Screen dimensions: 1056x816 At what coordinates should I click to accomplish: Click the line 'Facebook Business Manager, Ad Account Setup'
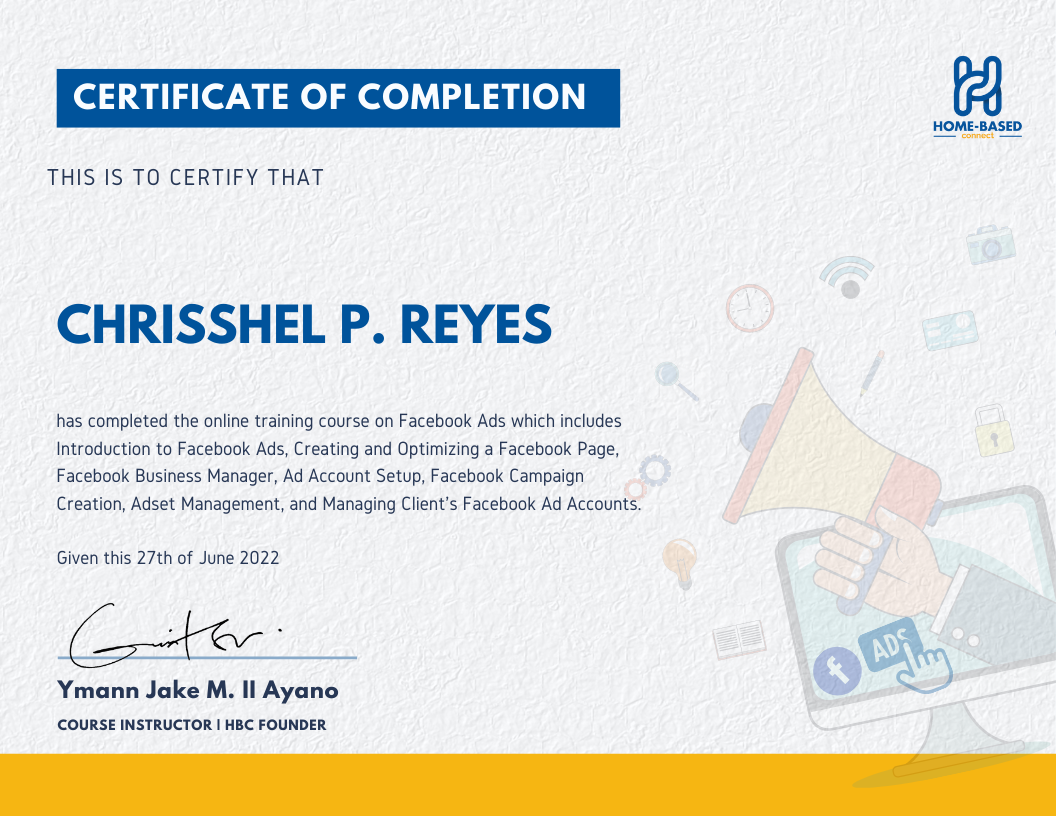pos(320,476)
